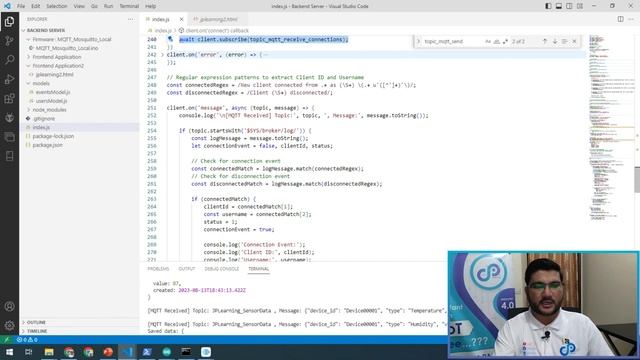Viewport: 640px width, 360px height.
Task: Switch to the DEBUG CONSOLE panel tab
Action: 222,269
